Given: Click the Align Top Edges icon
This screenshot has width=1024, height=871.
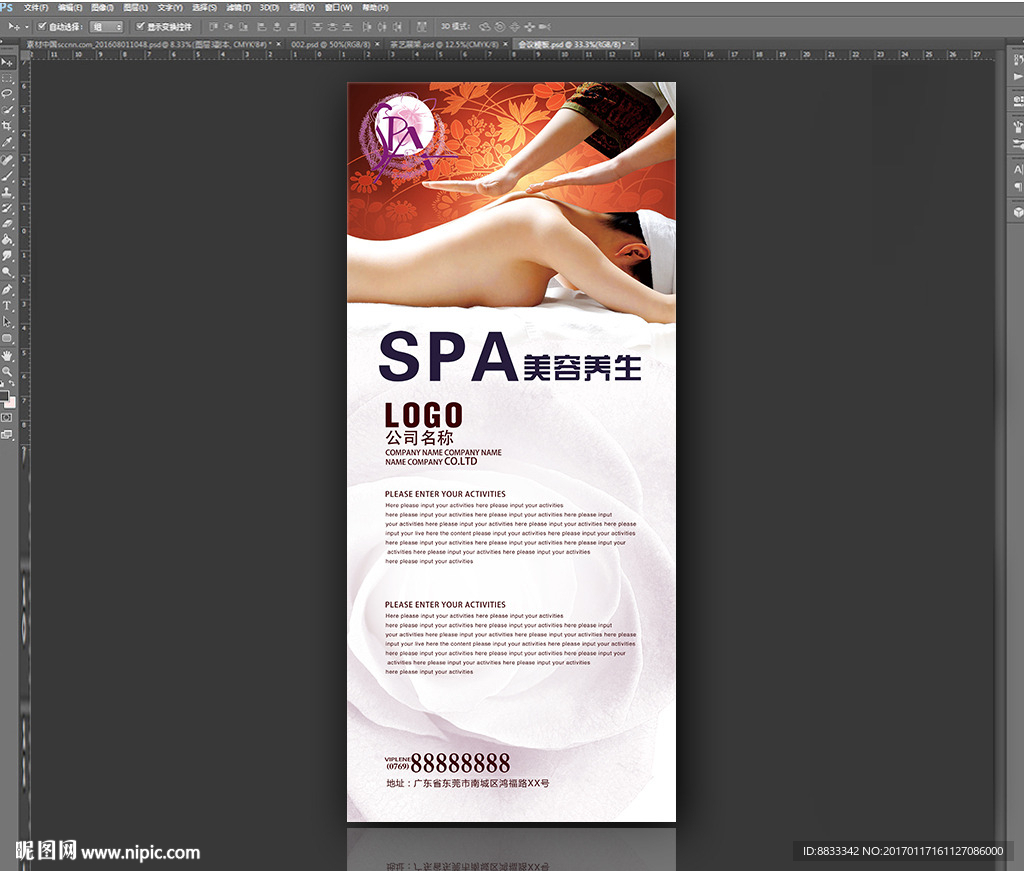Looking at the screenshot, I should tap(214, 27).
